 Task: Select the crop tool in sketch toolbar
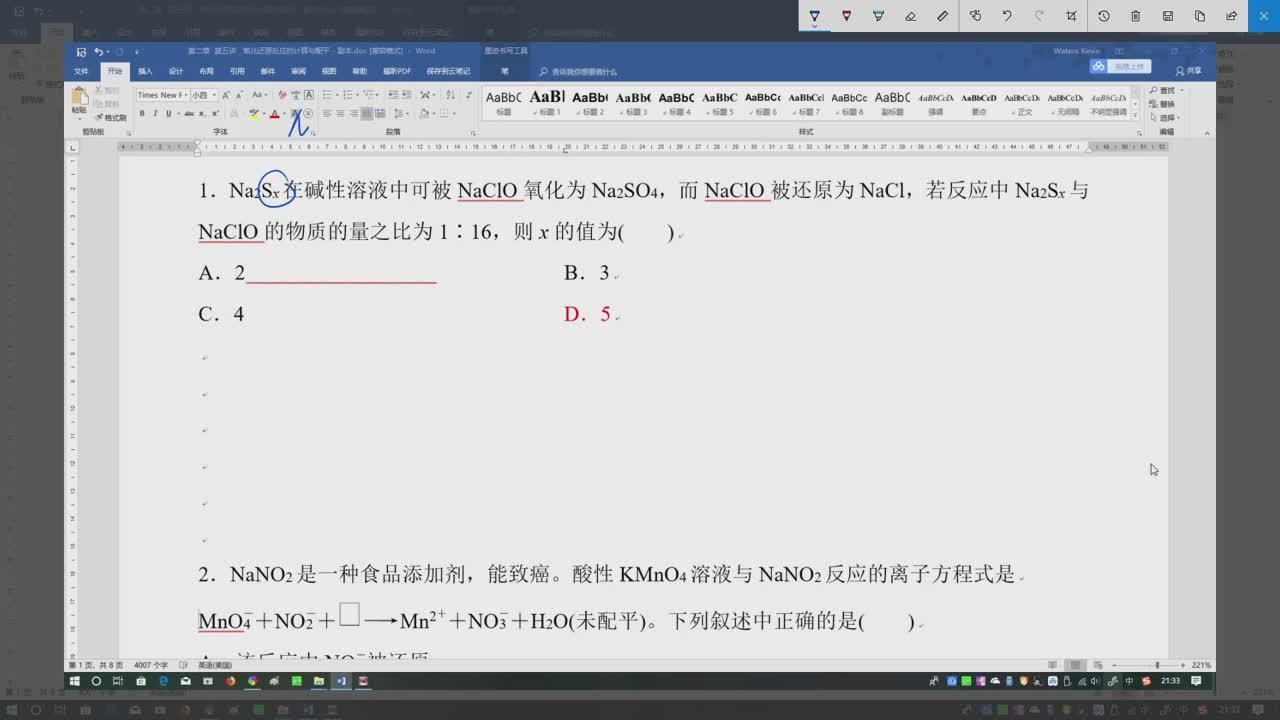click(x=1071, y=16)
